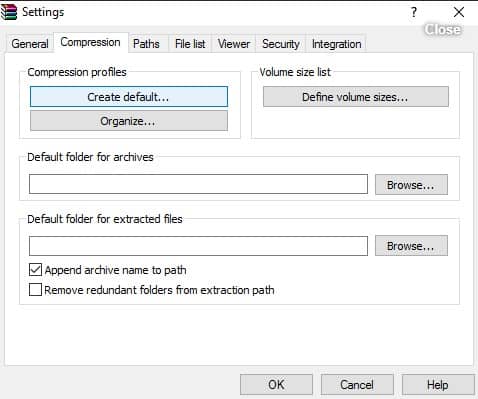
Task: Focus the default extracted files folder field
Action: click(198, 246)
